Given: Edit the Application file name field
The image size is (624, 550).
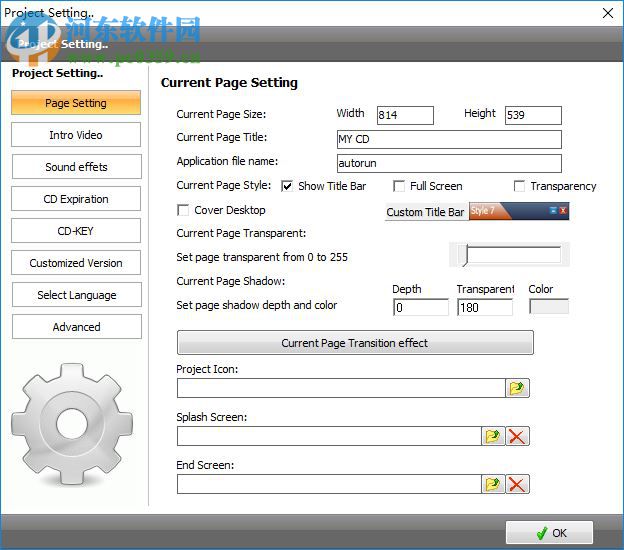Looking at the screenshot, I should (x=449, y=163).
